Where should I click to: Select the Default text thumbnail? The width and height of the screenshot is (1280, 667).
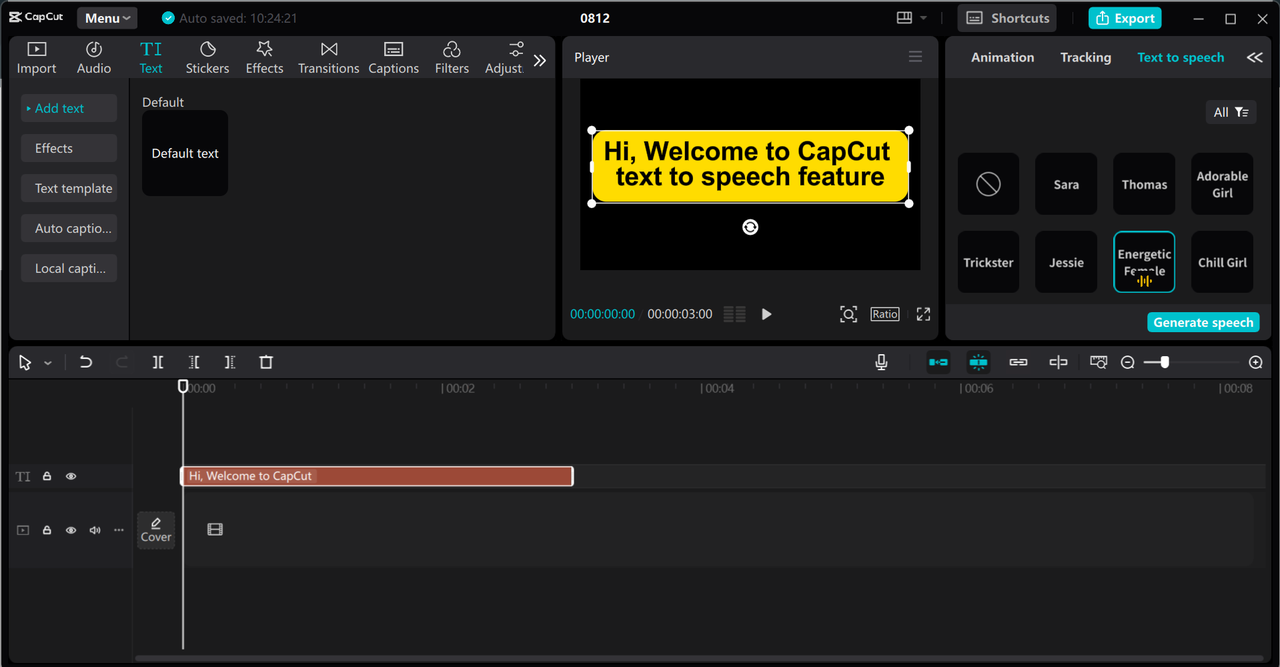[185, 153]
